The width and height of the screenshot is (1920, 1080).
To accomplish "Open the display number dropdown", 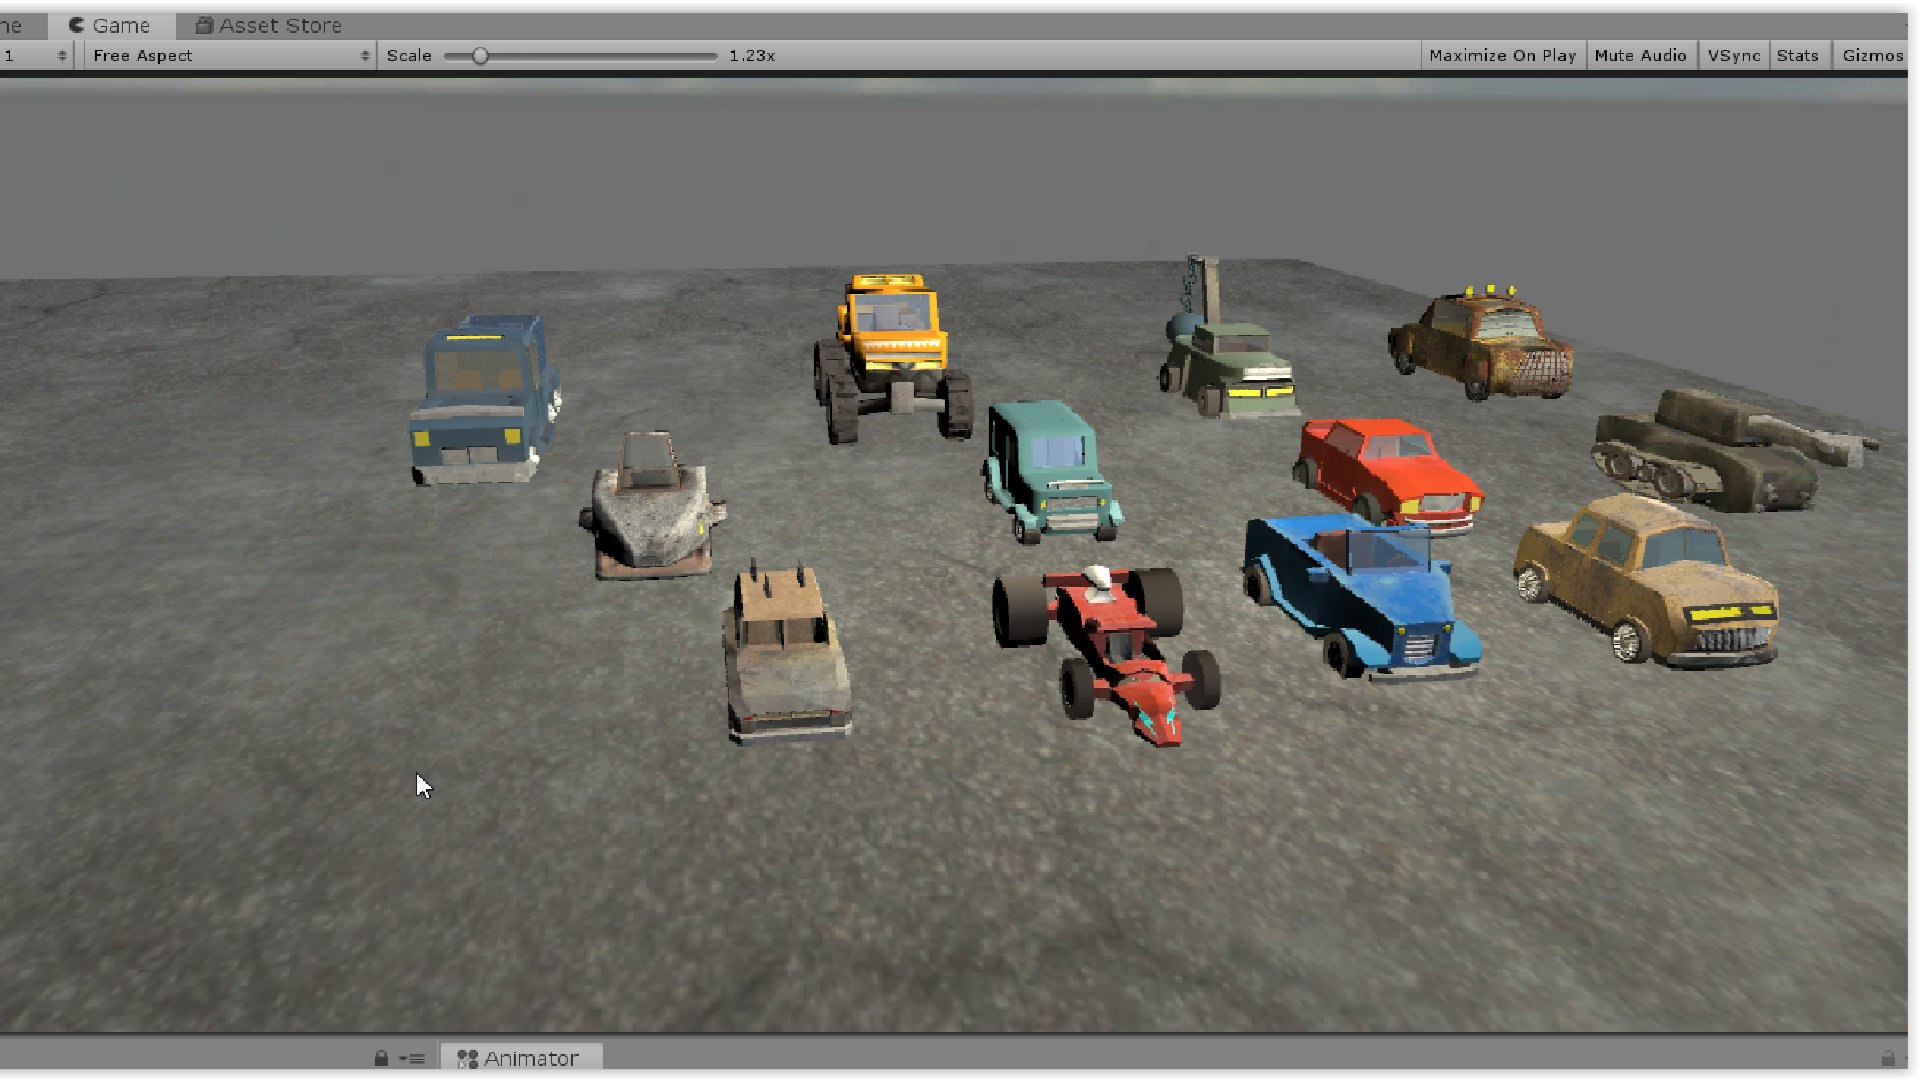I will [35, 55].
